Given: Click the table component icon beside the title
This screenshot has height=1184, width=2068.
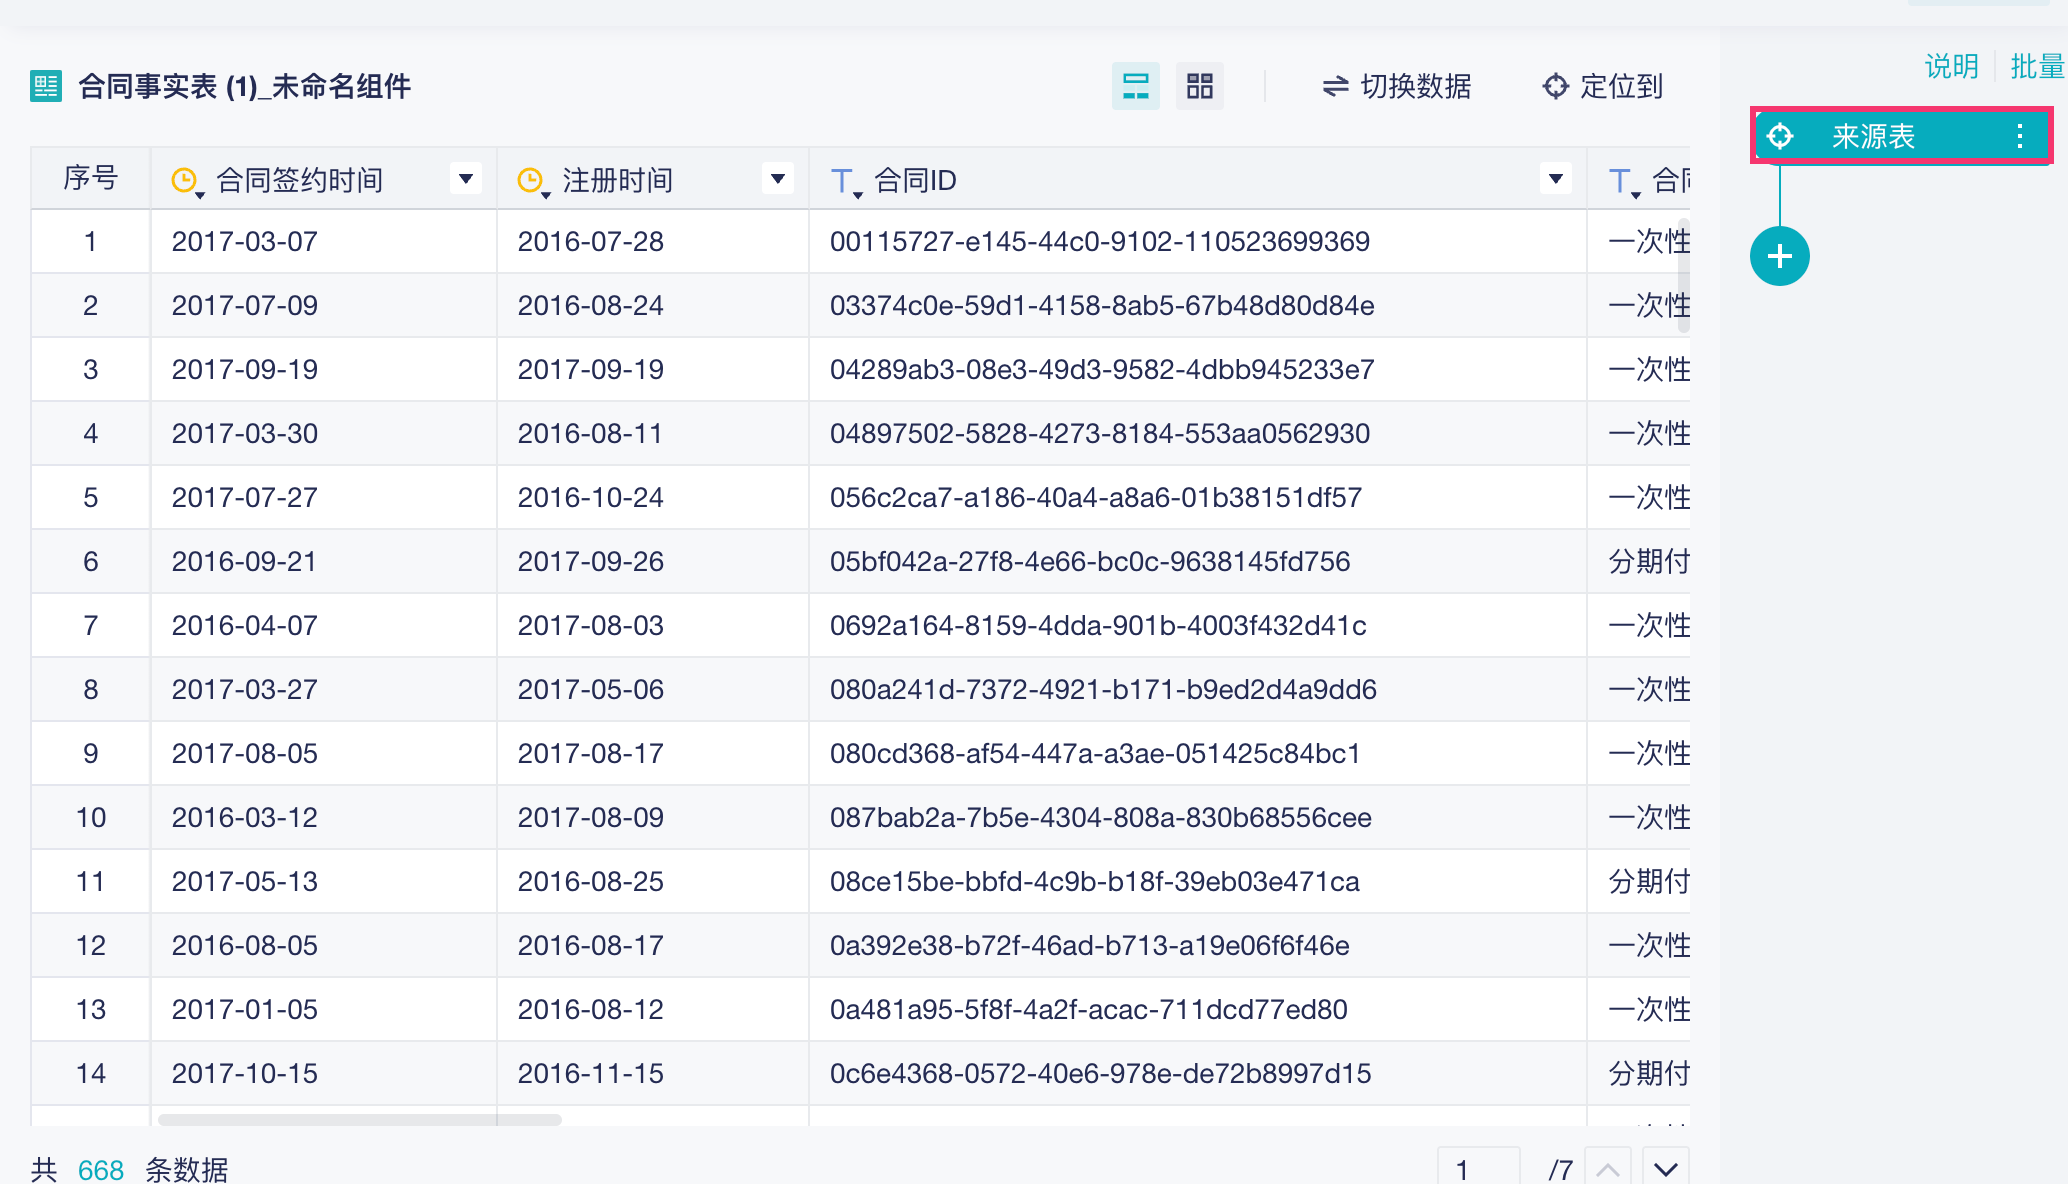Looking at the screenshot, I should pyautogui.click(x=46, y=86).
